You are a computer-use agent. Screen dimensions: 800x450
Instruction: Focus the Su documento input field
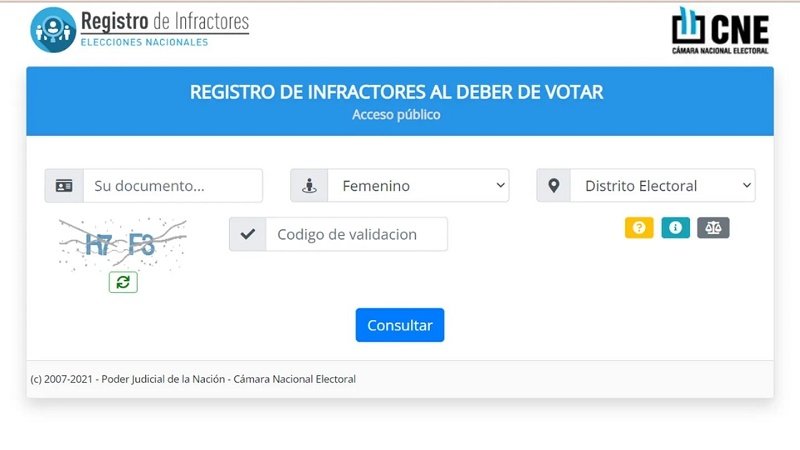point(172,186)
